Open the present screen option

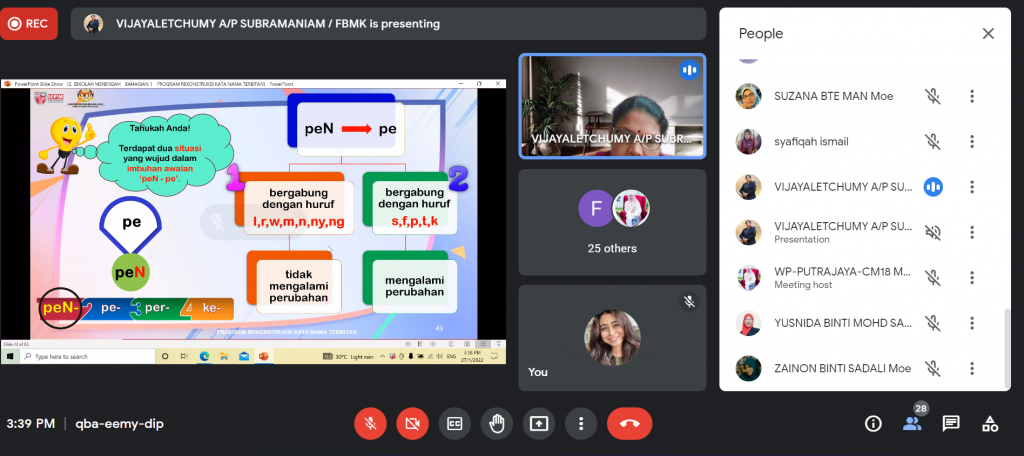[538, 423]
